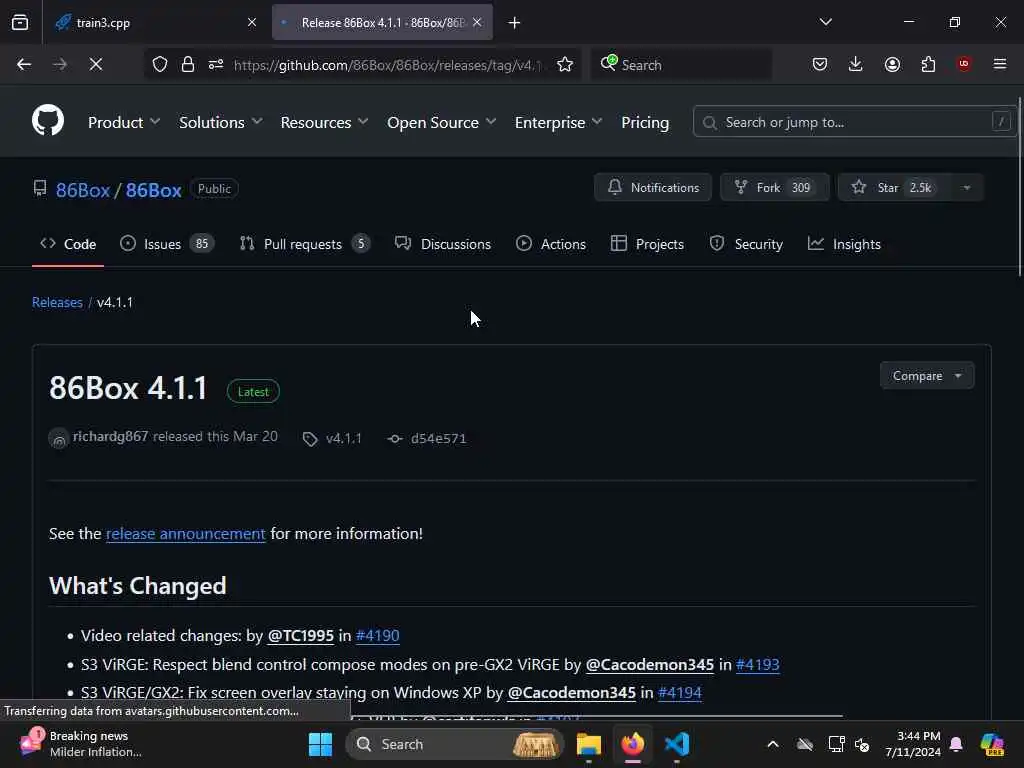The width and height of the screenshot is (1024, 768).
Task: Open the Pocket save icon
Action: [820, 64]
